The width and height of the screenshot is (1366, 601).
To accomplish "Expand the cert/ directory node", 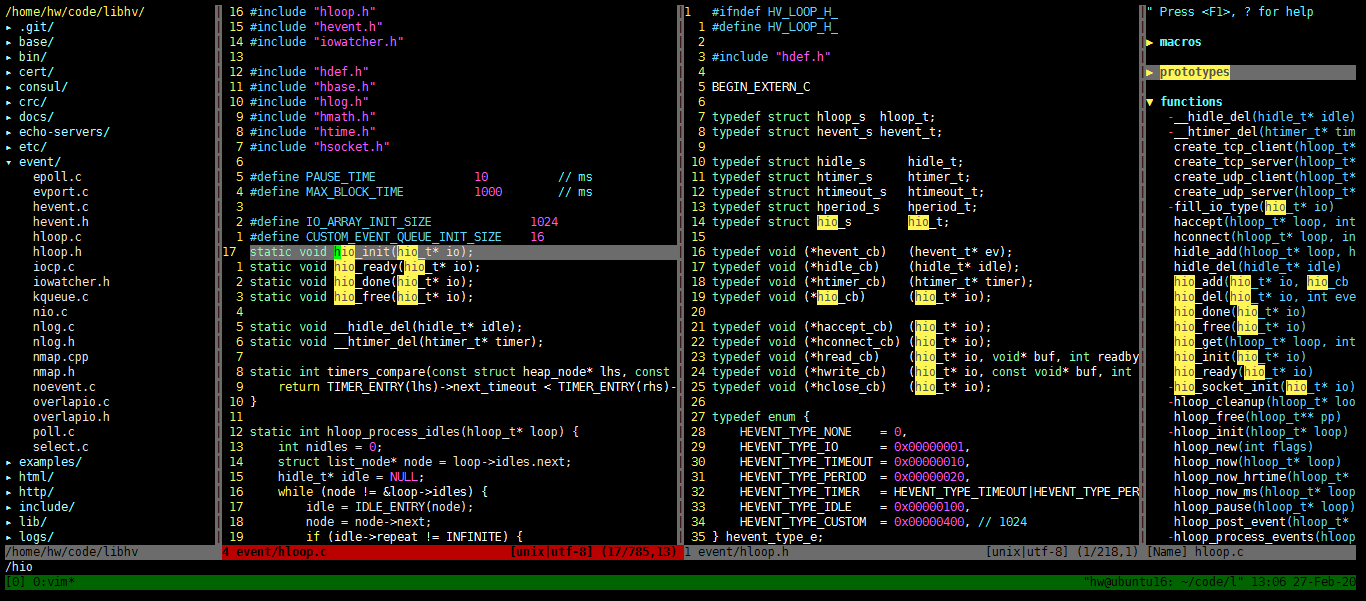I will pos(9,72).
